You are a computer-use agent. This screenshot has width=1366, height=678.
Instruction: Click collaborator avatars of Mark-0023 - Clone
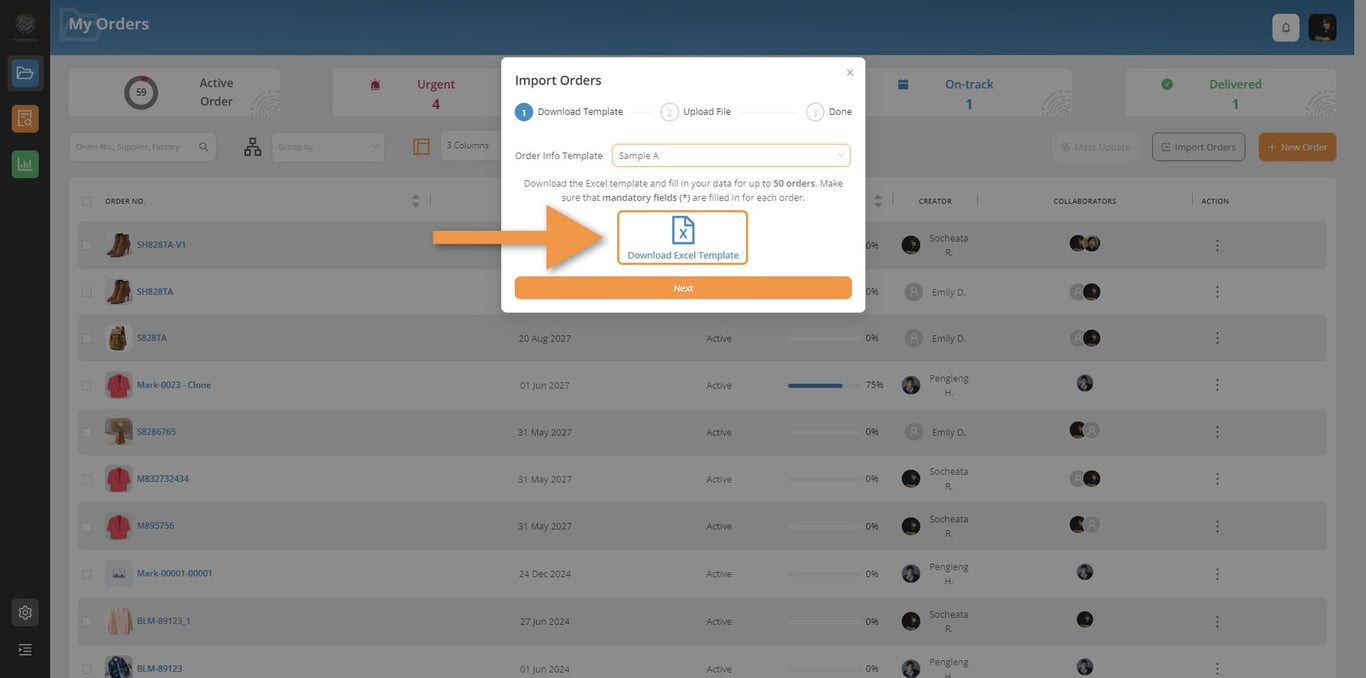(1085, 383)
